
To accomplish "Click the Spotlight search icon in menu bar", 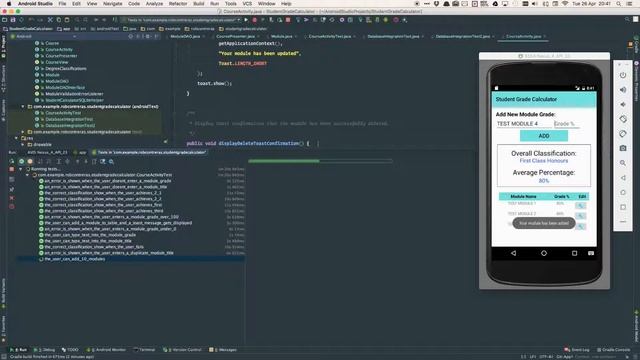I will 619,3.
